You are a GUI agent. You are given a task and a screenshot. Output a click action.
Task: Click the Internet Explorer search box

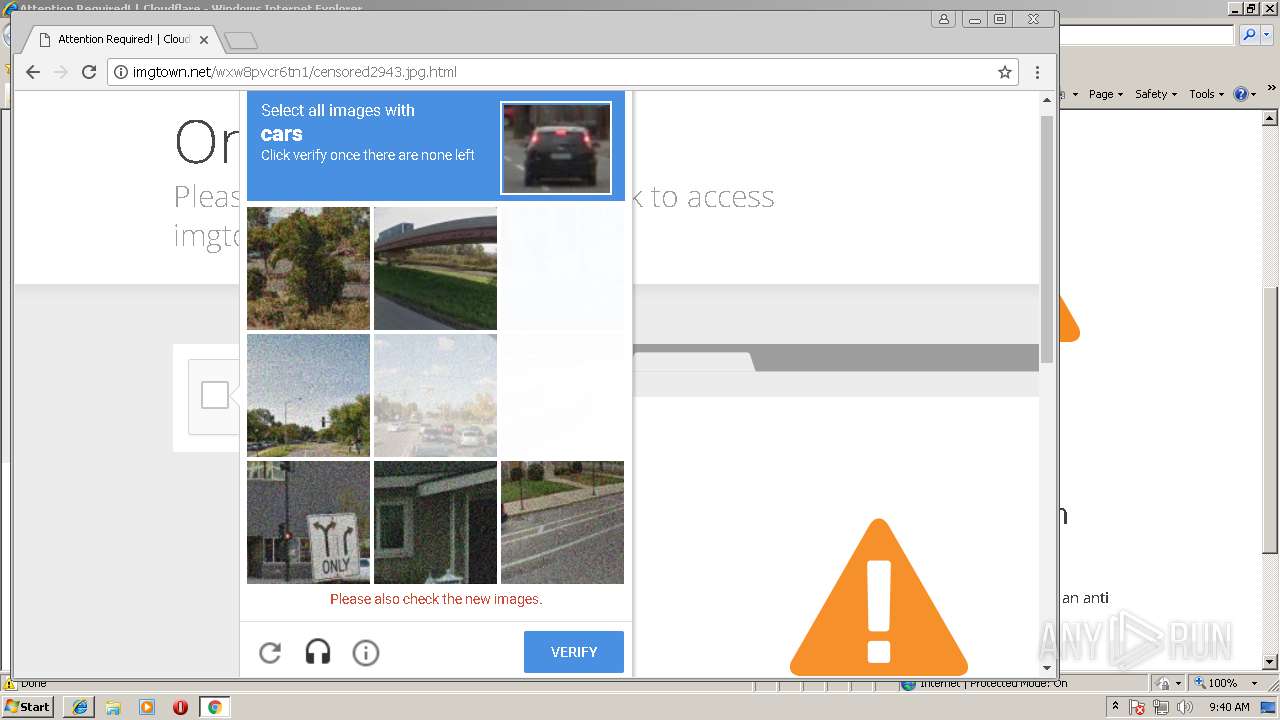(x=1147, y=35)
